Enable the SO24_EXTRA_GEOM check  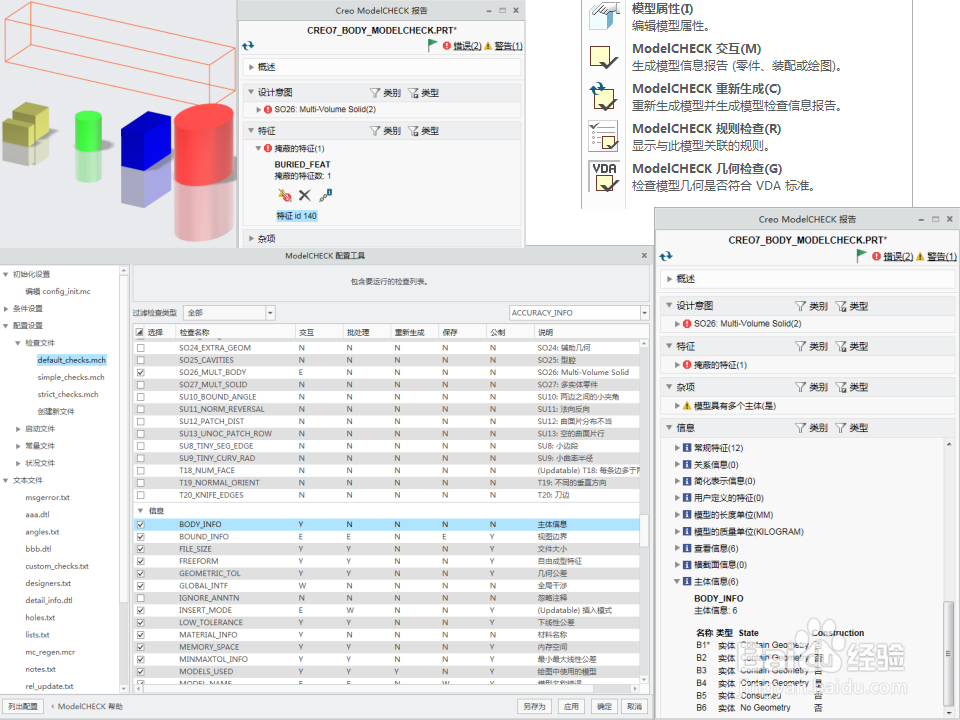point(140,347)
